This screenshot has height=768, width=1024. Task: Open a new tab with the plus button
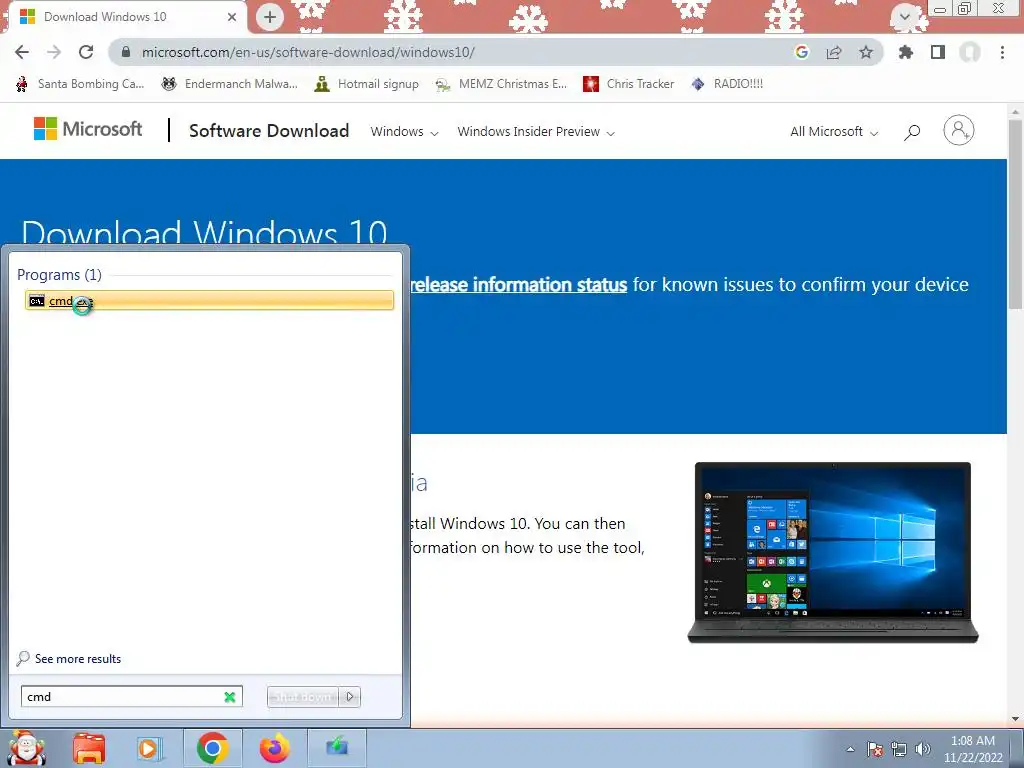tap(270, 17)
